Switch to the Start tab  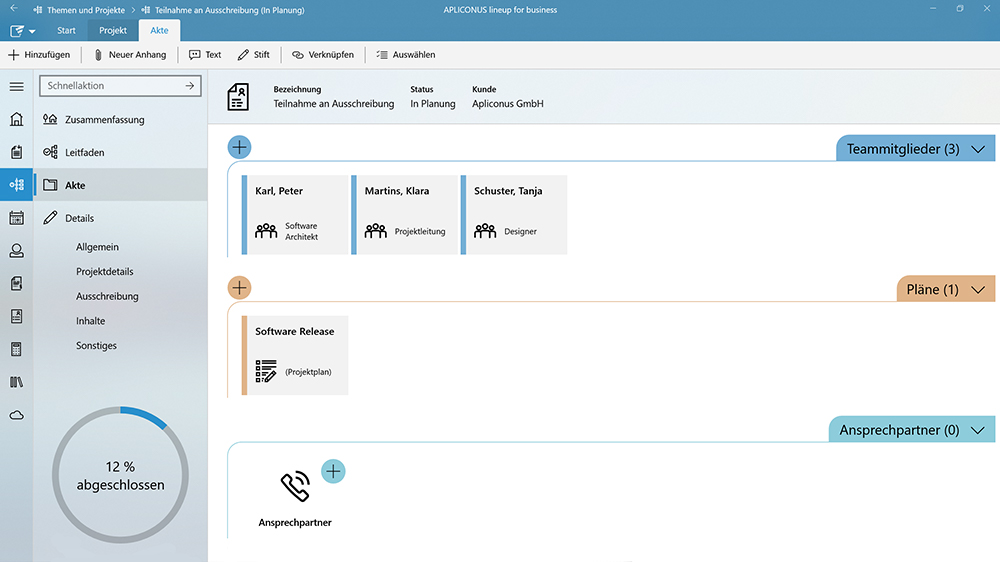(x=66, y=31)
